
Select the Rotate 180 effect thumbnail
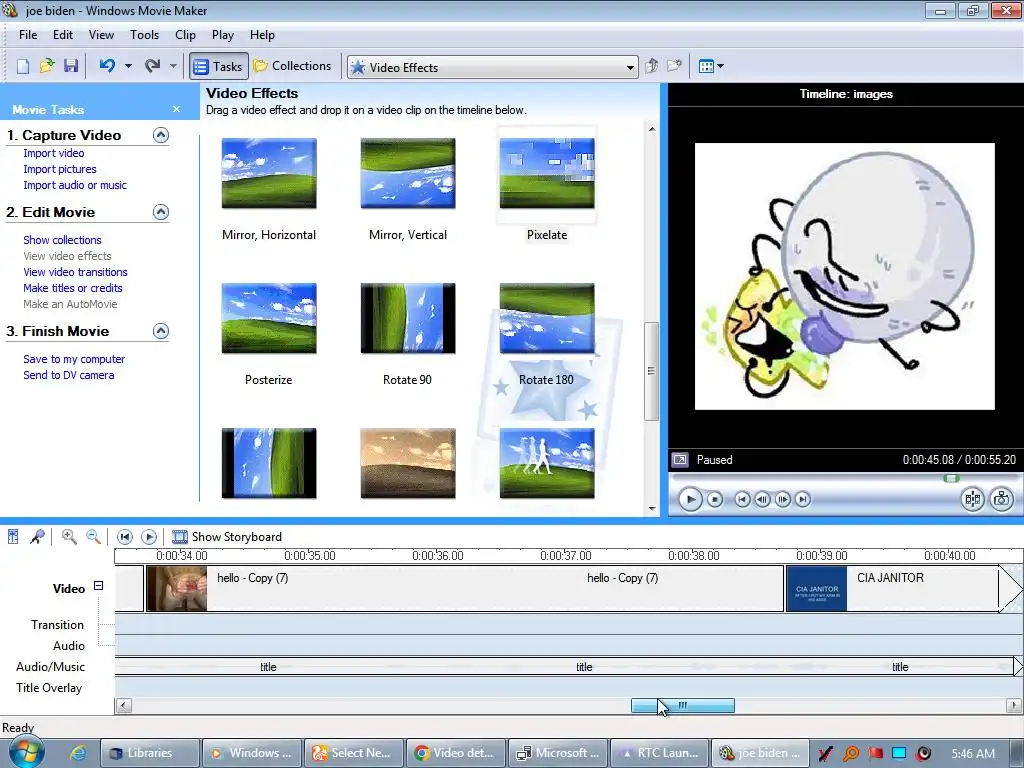pyautogui.click(x=547, y=318)
